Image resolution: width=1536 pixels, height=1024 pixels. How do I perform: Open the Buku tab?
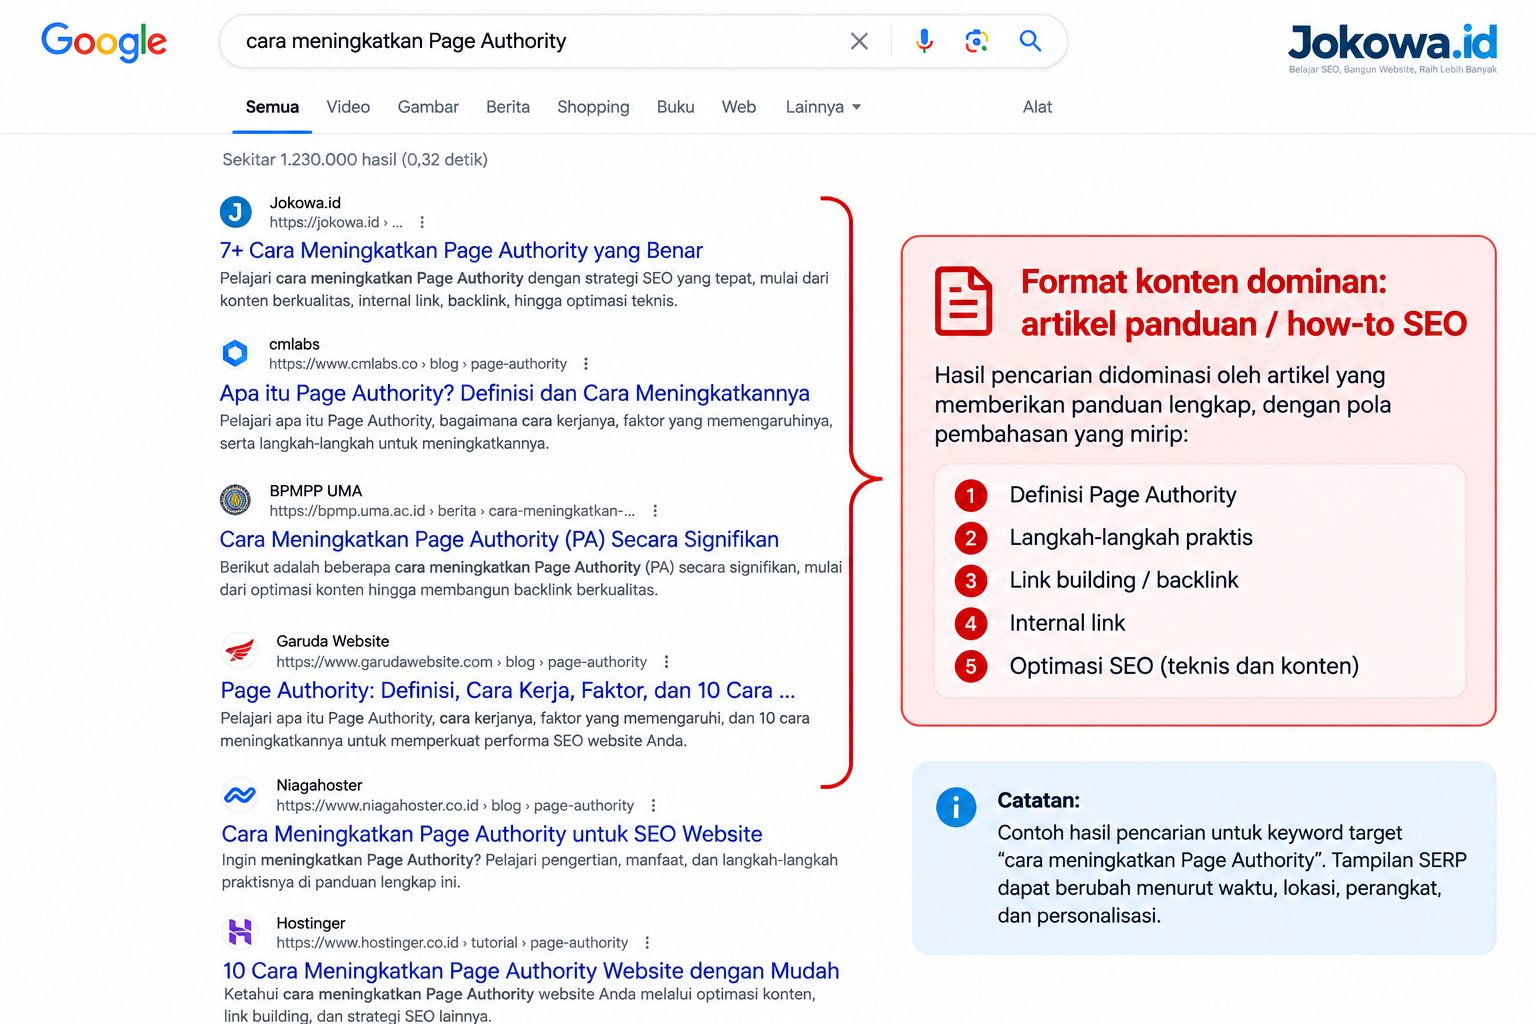(x=676, y=107)
